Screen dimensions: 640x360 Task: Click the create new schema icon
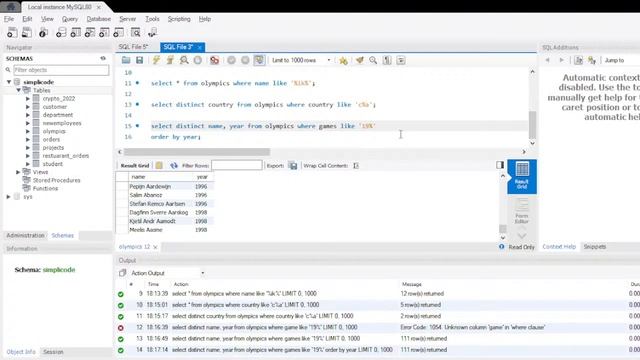tap(61, 33)
